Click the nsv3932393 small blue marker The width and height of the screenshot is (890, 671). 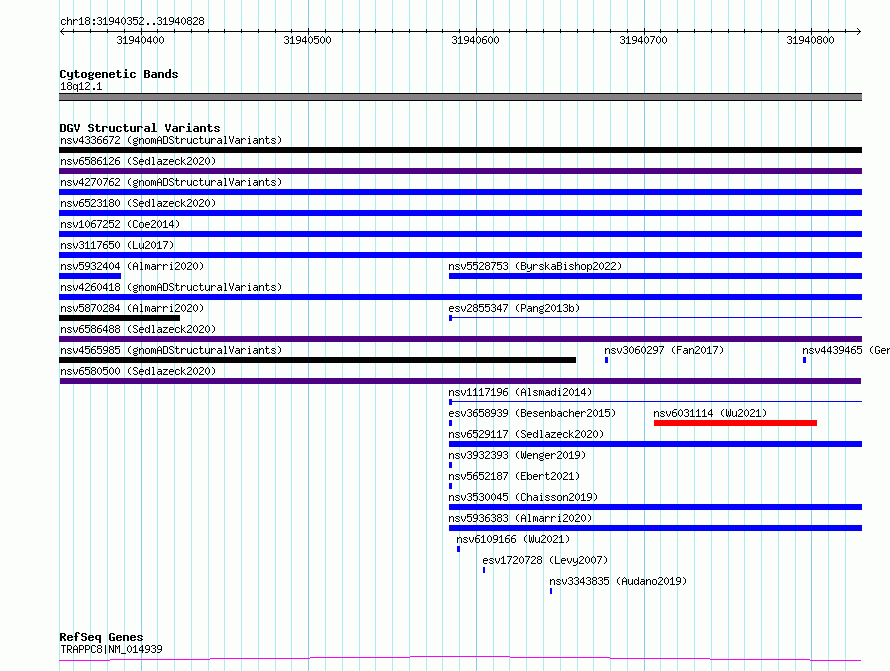[x=451, y=465]
